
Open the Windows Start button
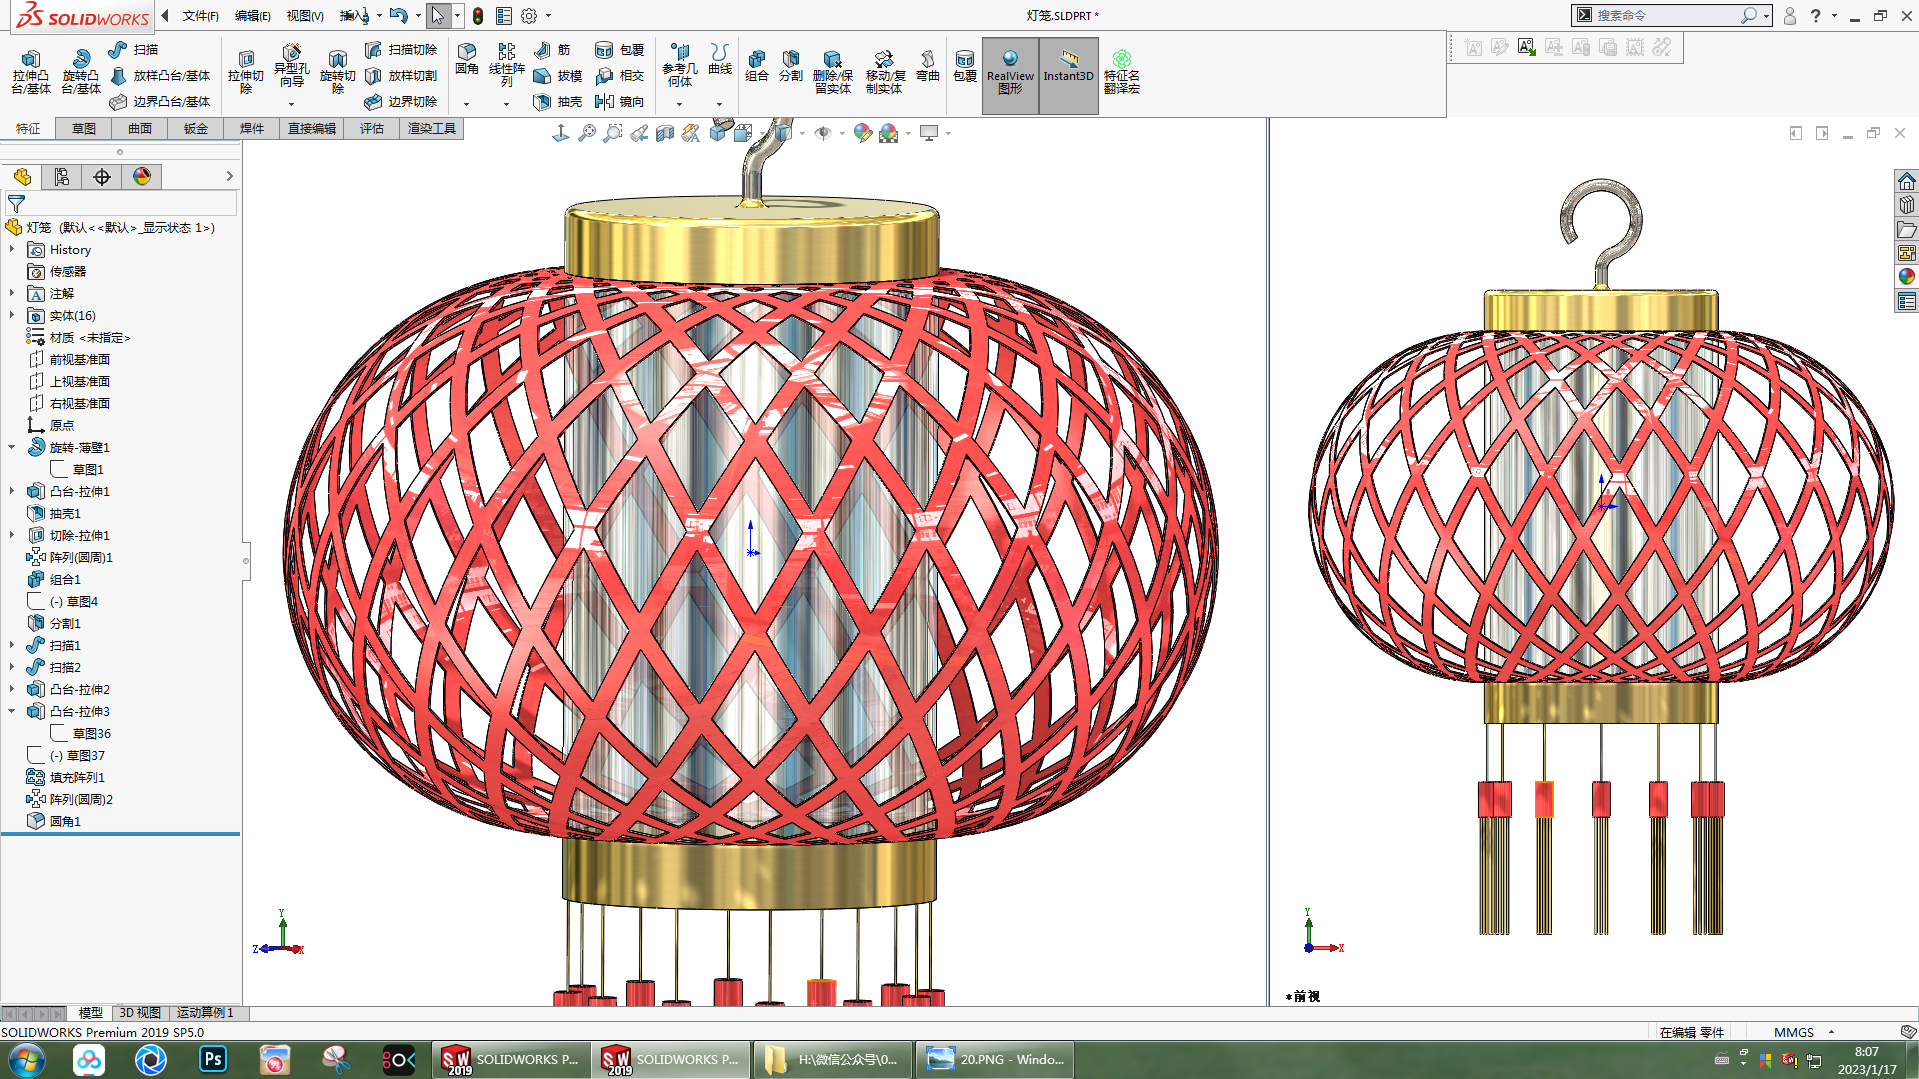pos(26,1059)
